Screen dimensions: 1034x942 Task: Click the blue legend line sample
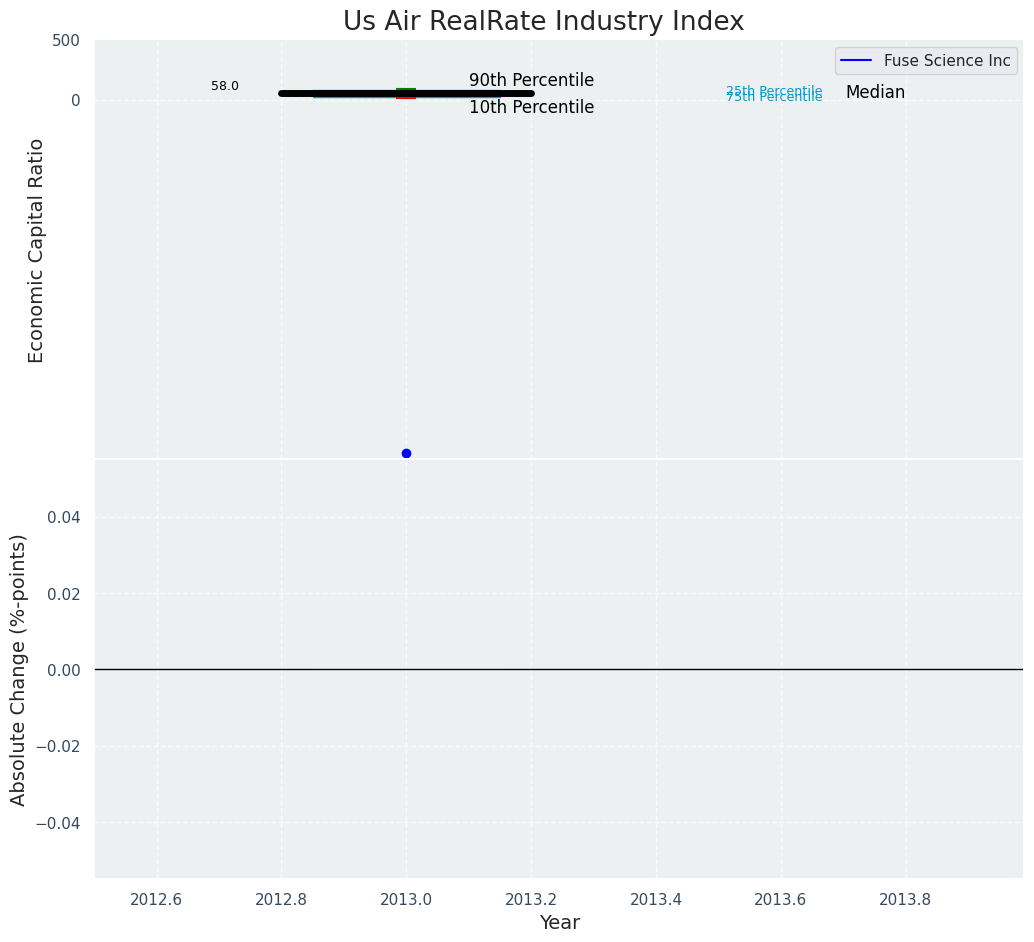click(856, 61)
